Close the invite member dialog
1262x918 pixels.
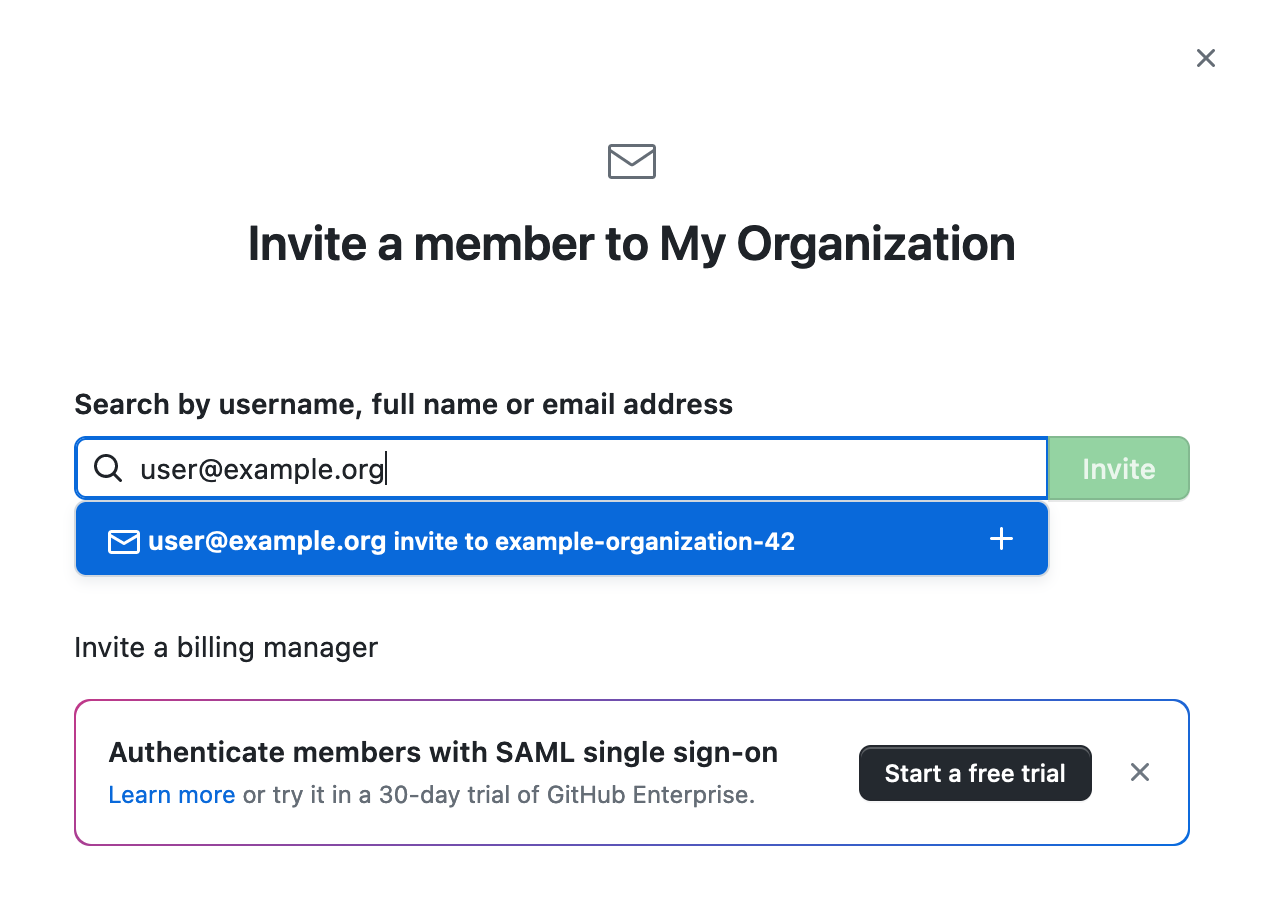tap(1206, 58)
